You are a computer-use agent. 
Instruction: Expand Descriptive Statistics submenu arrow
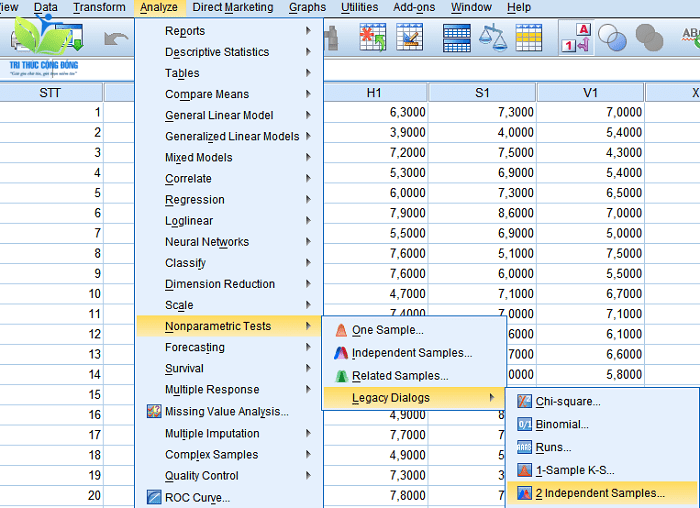[308, 52]
